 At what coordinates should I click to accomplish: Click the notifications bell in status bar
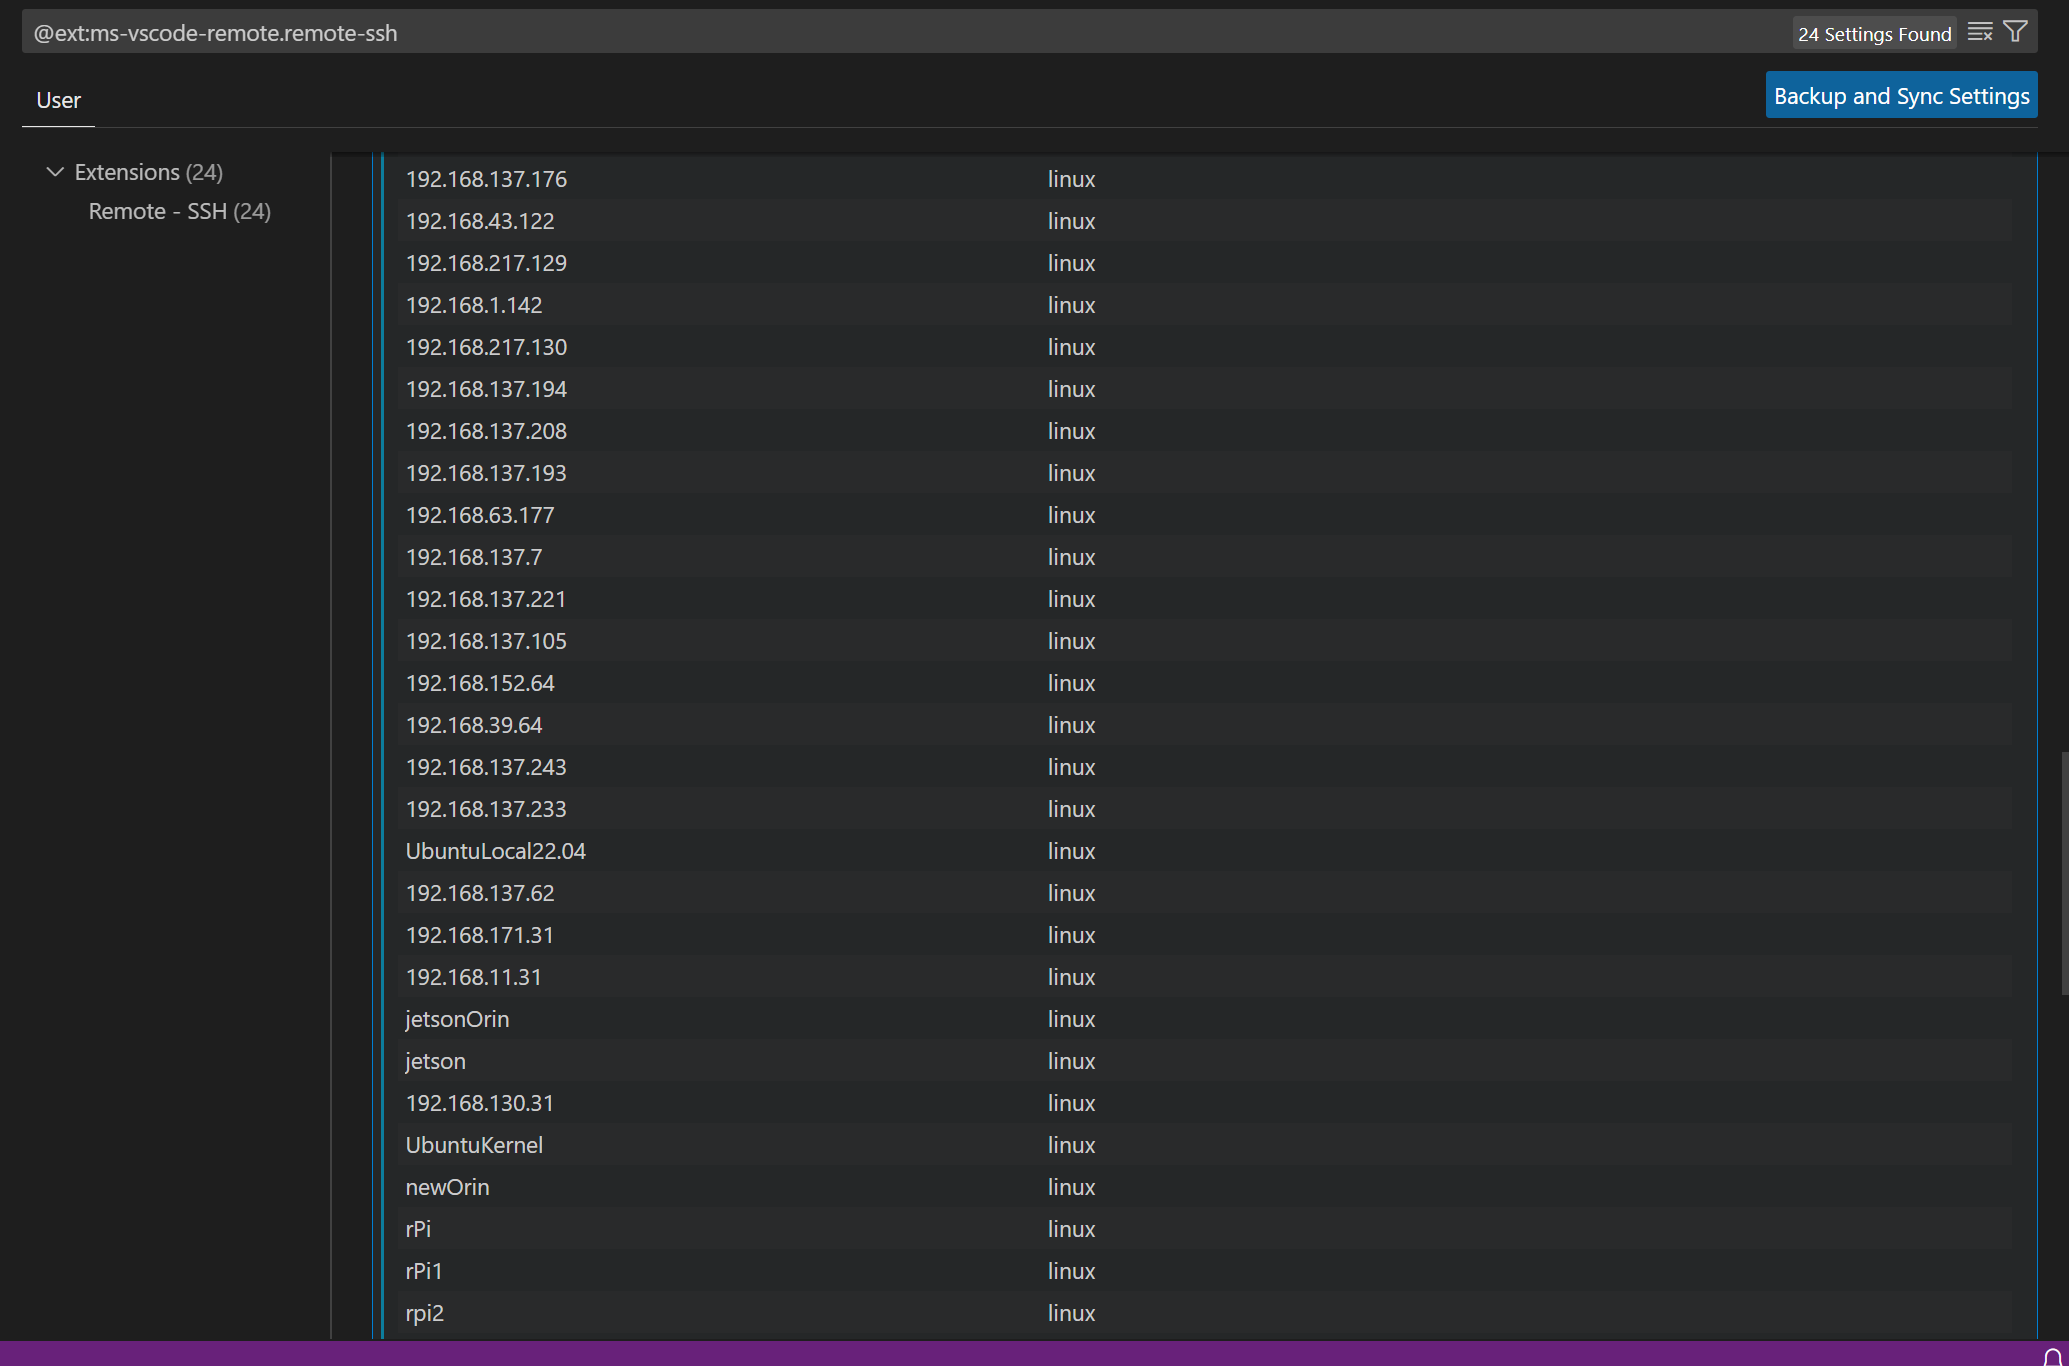point(2053,1356)
